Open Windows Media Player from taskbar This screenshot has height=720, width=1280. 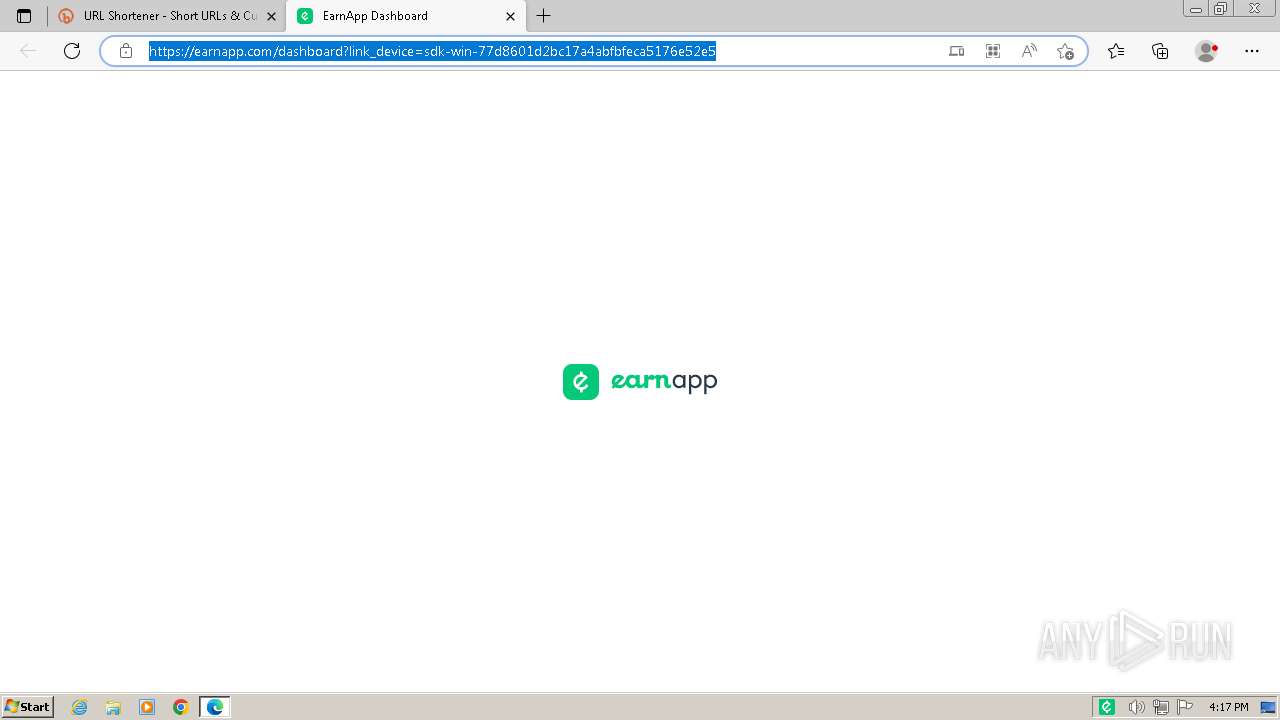[x=147, y=707]
